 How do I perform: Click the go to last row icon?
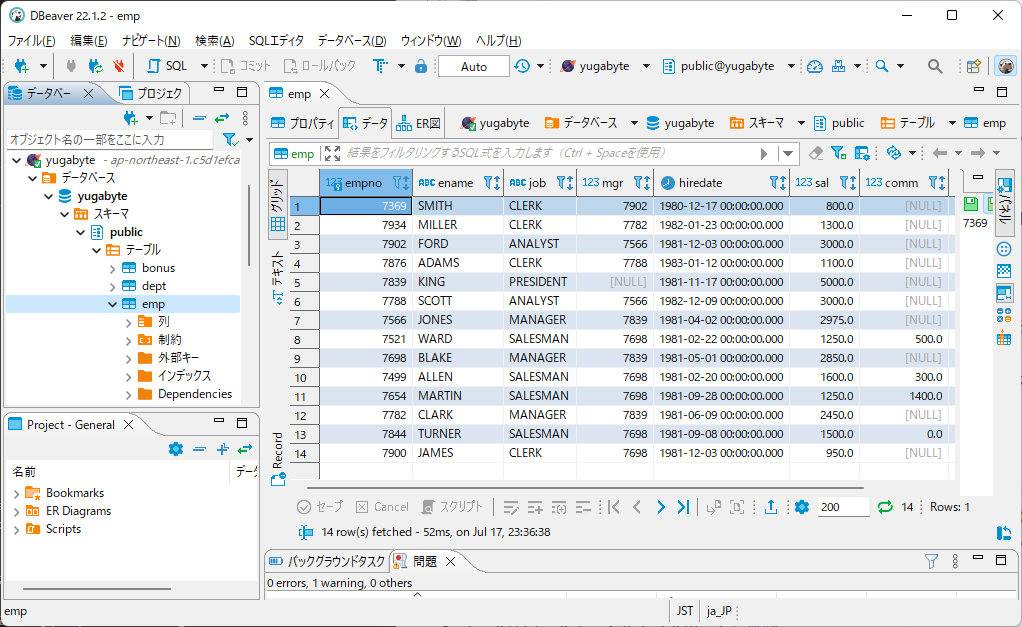pos(683,506)
